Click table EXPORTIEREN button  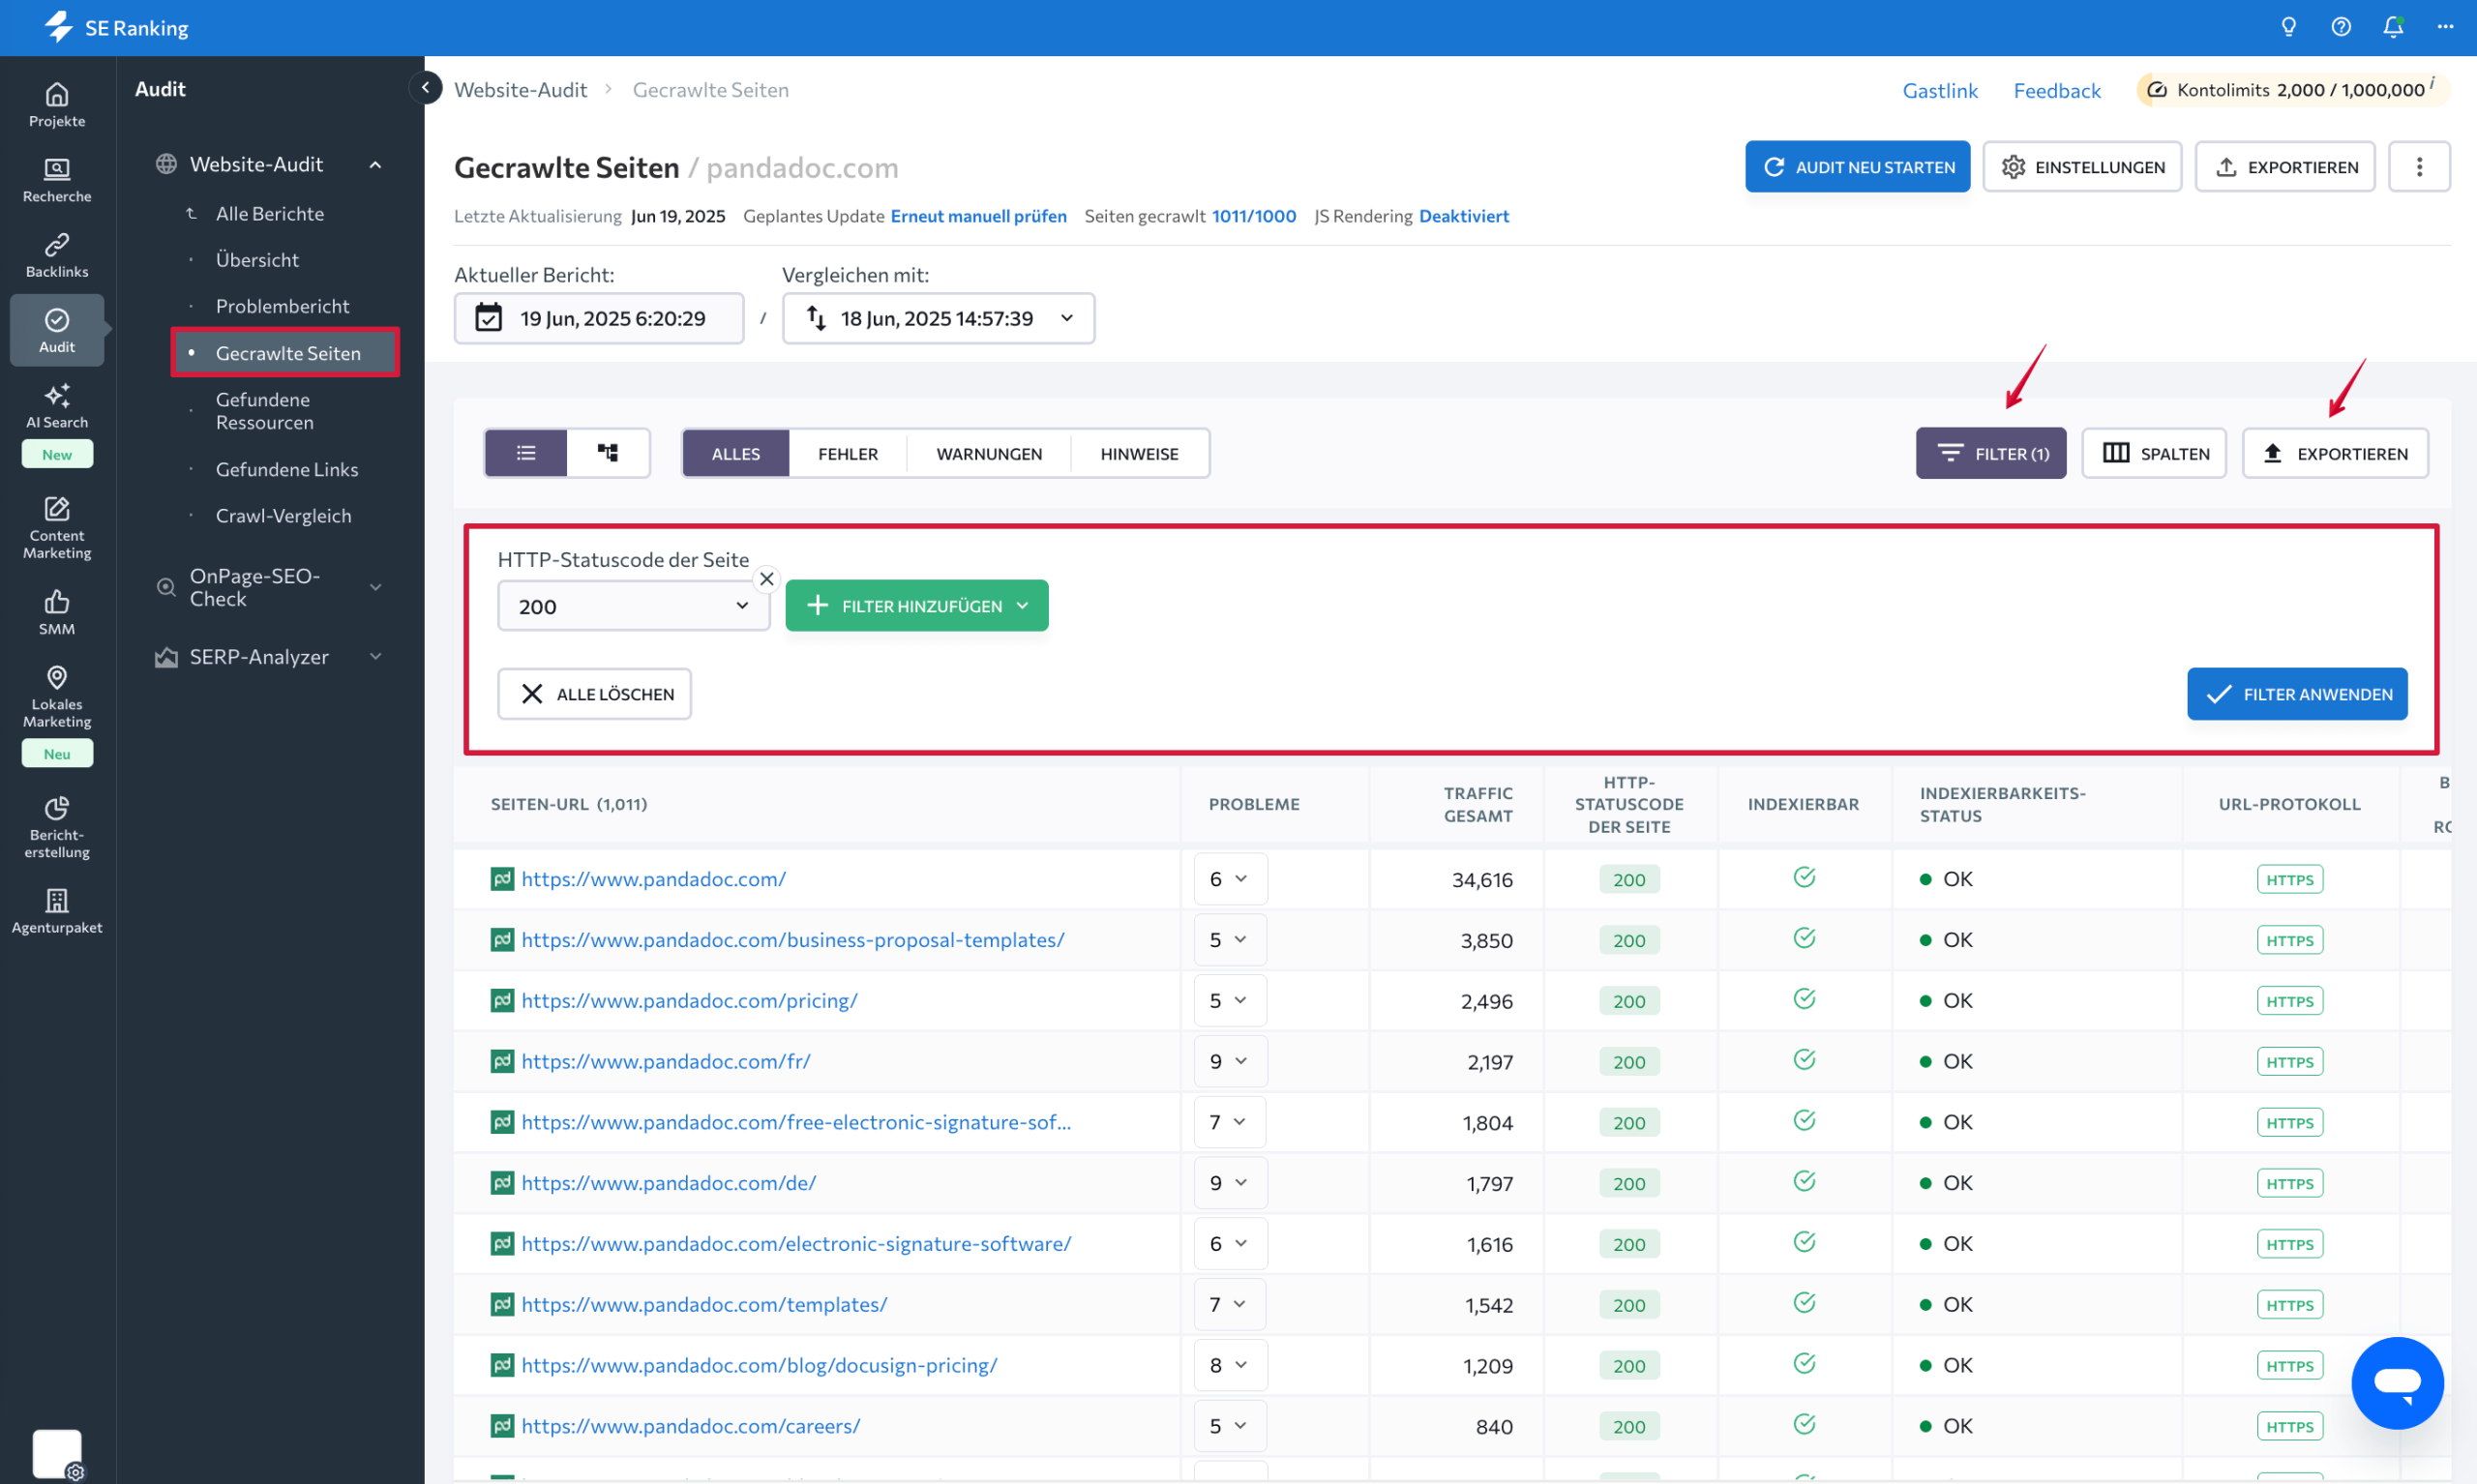point(2335,453)
